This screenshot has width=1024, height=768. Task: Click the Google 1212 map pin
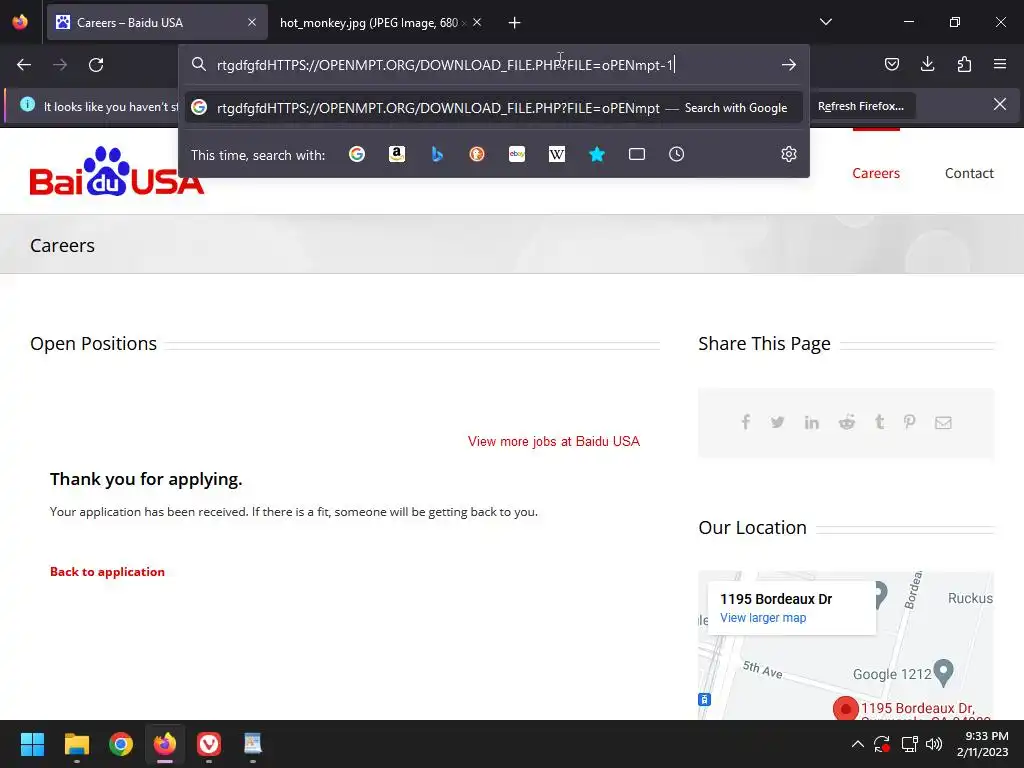click(x=943, y=671)
